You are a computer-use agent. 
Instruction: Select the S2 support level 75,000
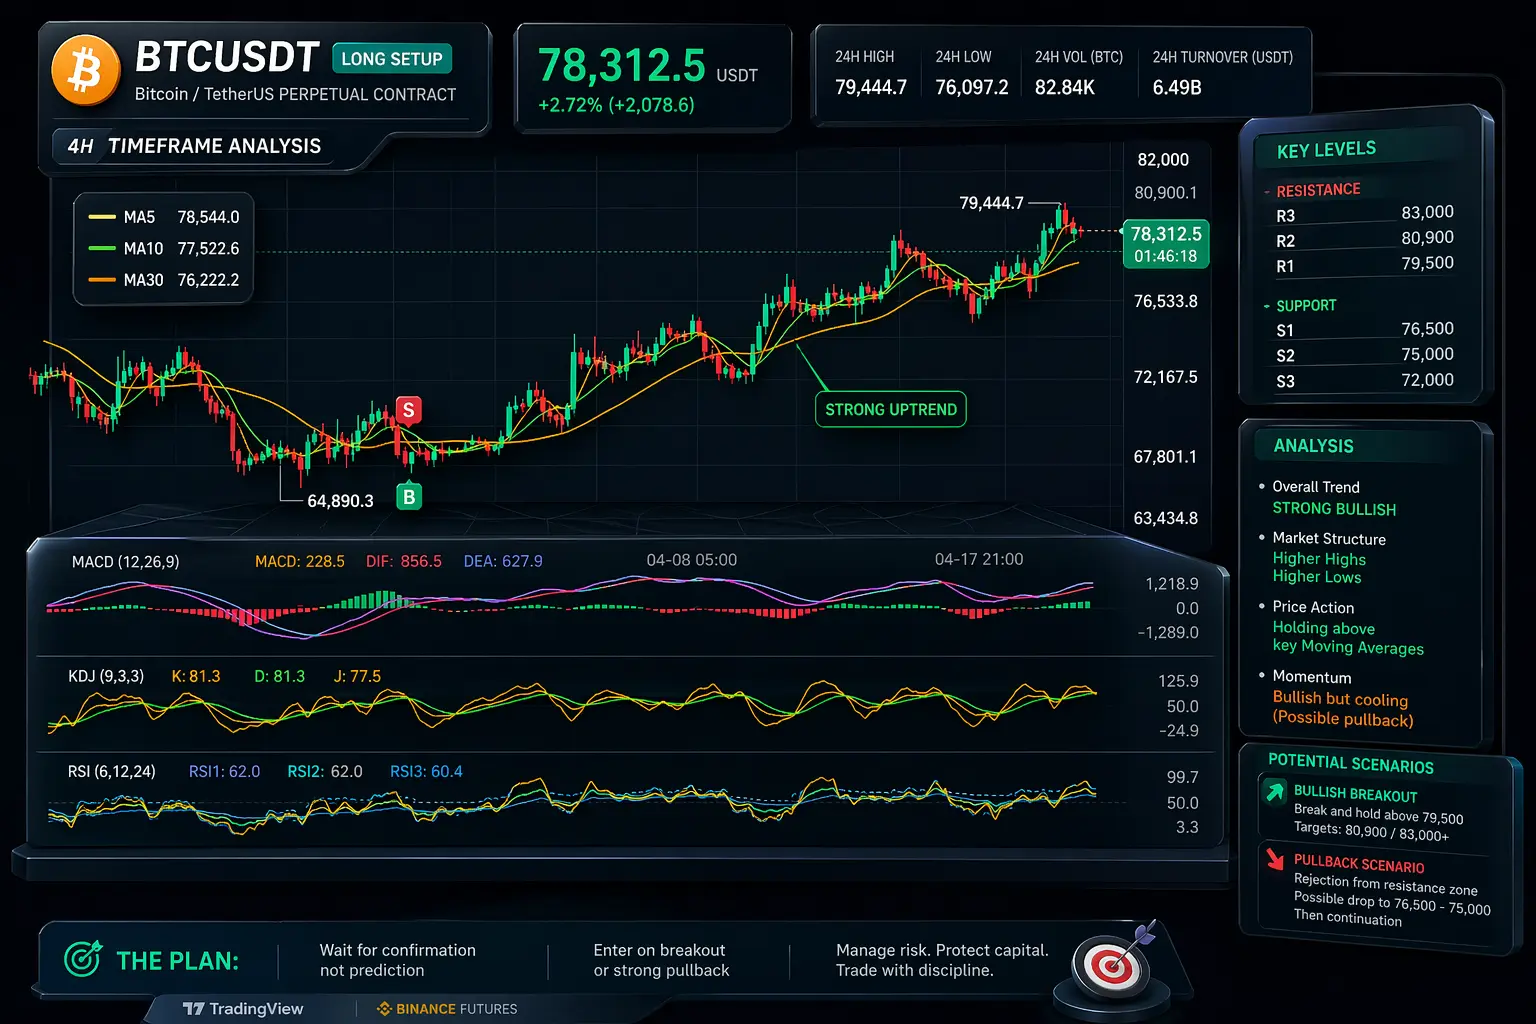coord(1365,355)
